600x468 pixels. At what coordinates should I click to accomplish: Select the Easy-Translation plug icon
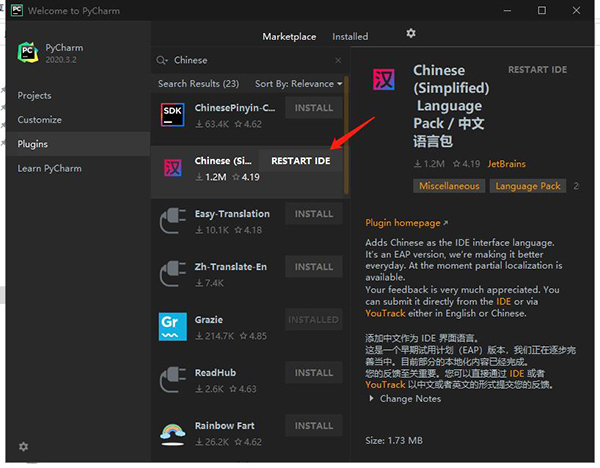[x=173, y=221]
